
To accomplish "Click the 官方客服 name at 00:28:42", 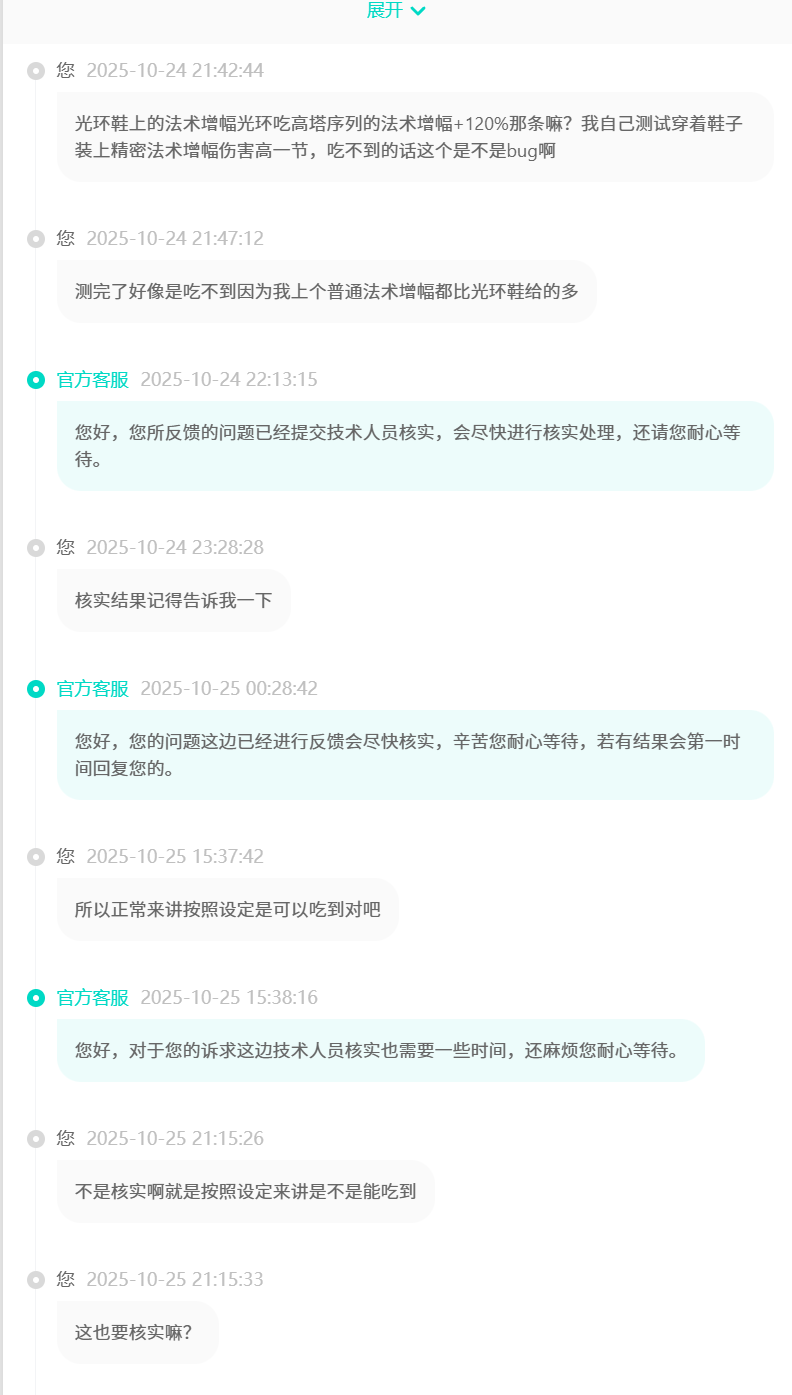I will tap(93, 689).
